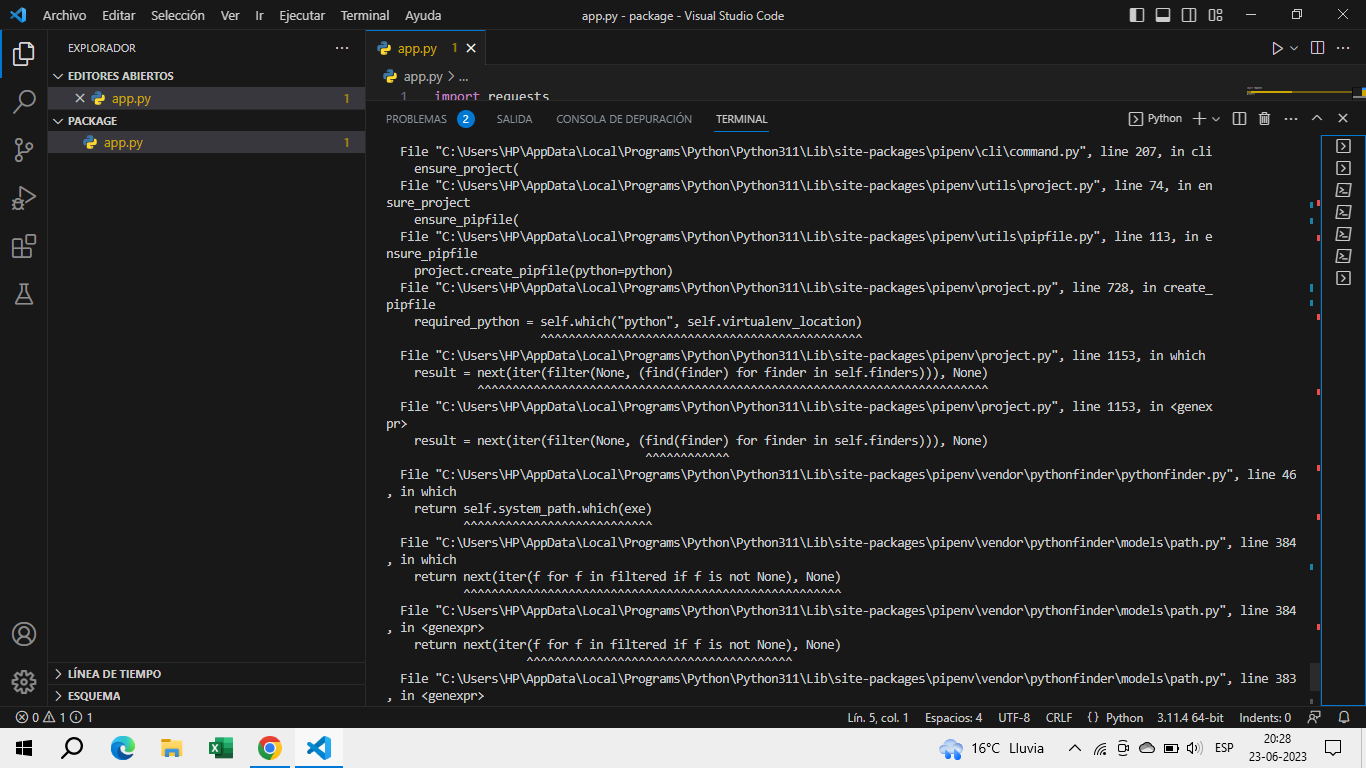Open terminal panel more actions menu
Image resolution: width=1366 pixels, height=768 pixels.
[x=1290, y=118]
